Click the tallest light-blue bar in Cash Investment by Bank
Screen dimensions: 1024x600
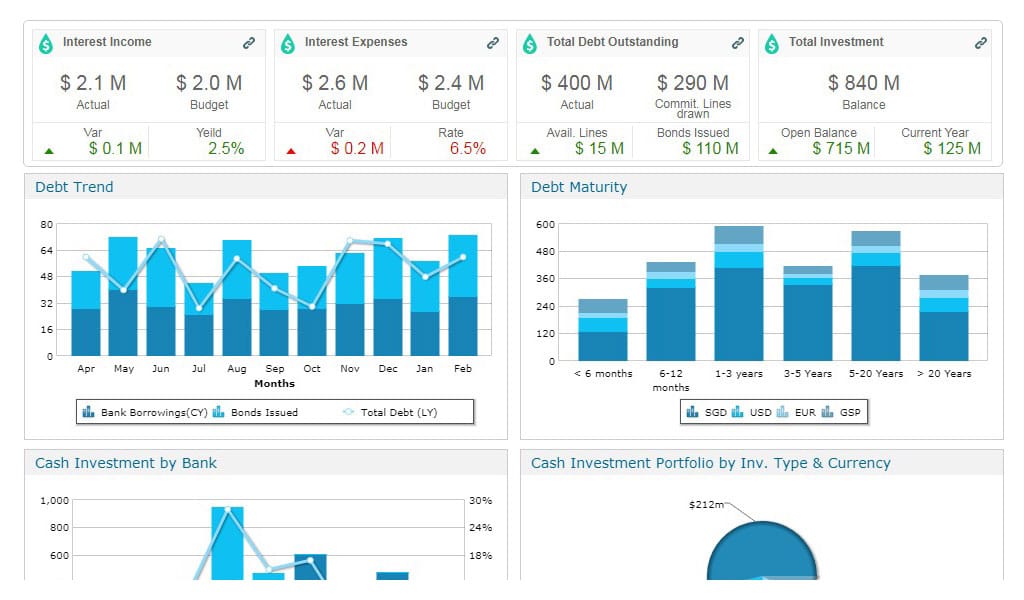point(227,543)
